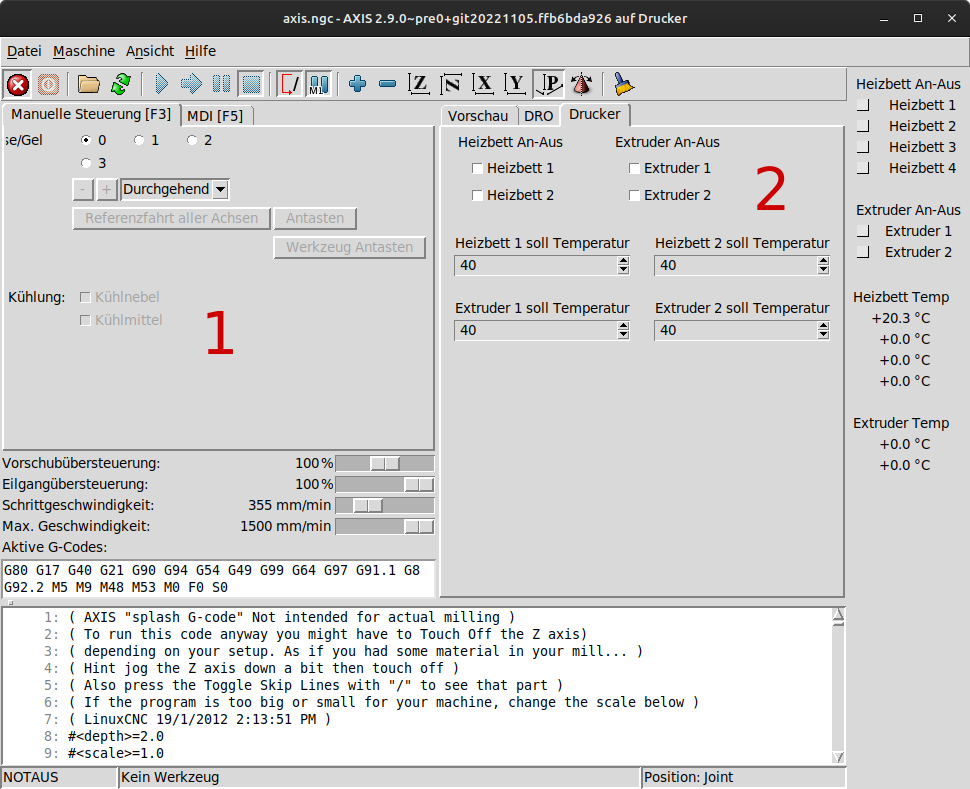Select the perspective view P icon
970x789 pixels.
click(x=548, y=84)
